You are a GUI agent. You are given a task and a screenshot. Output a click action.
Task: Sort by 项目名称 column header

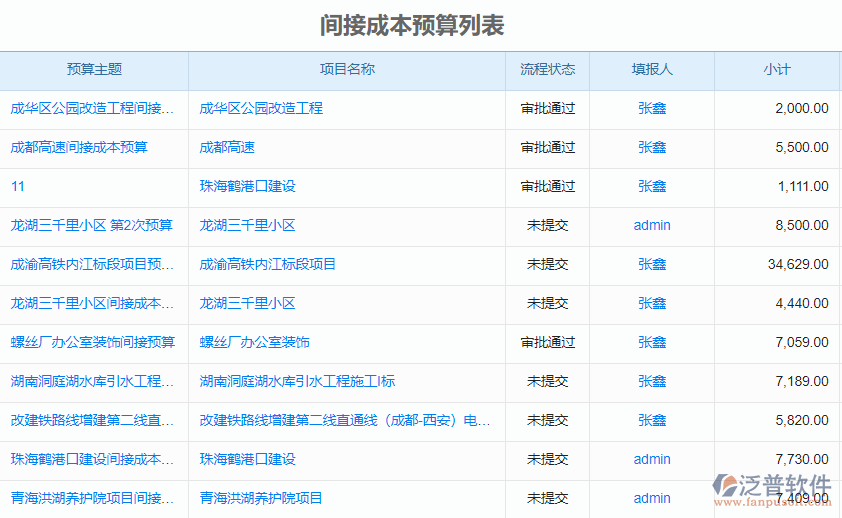point(347,70)
